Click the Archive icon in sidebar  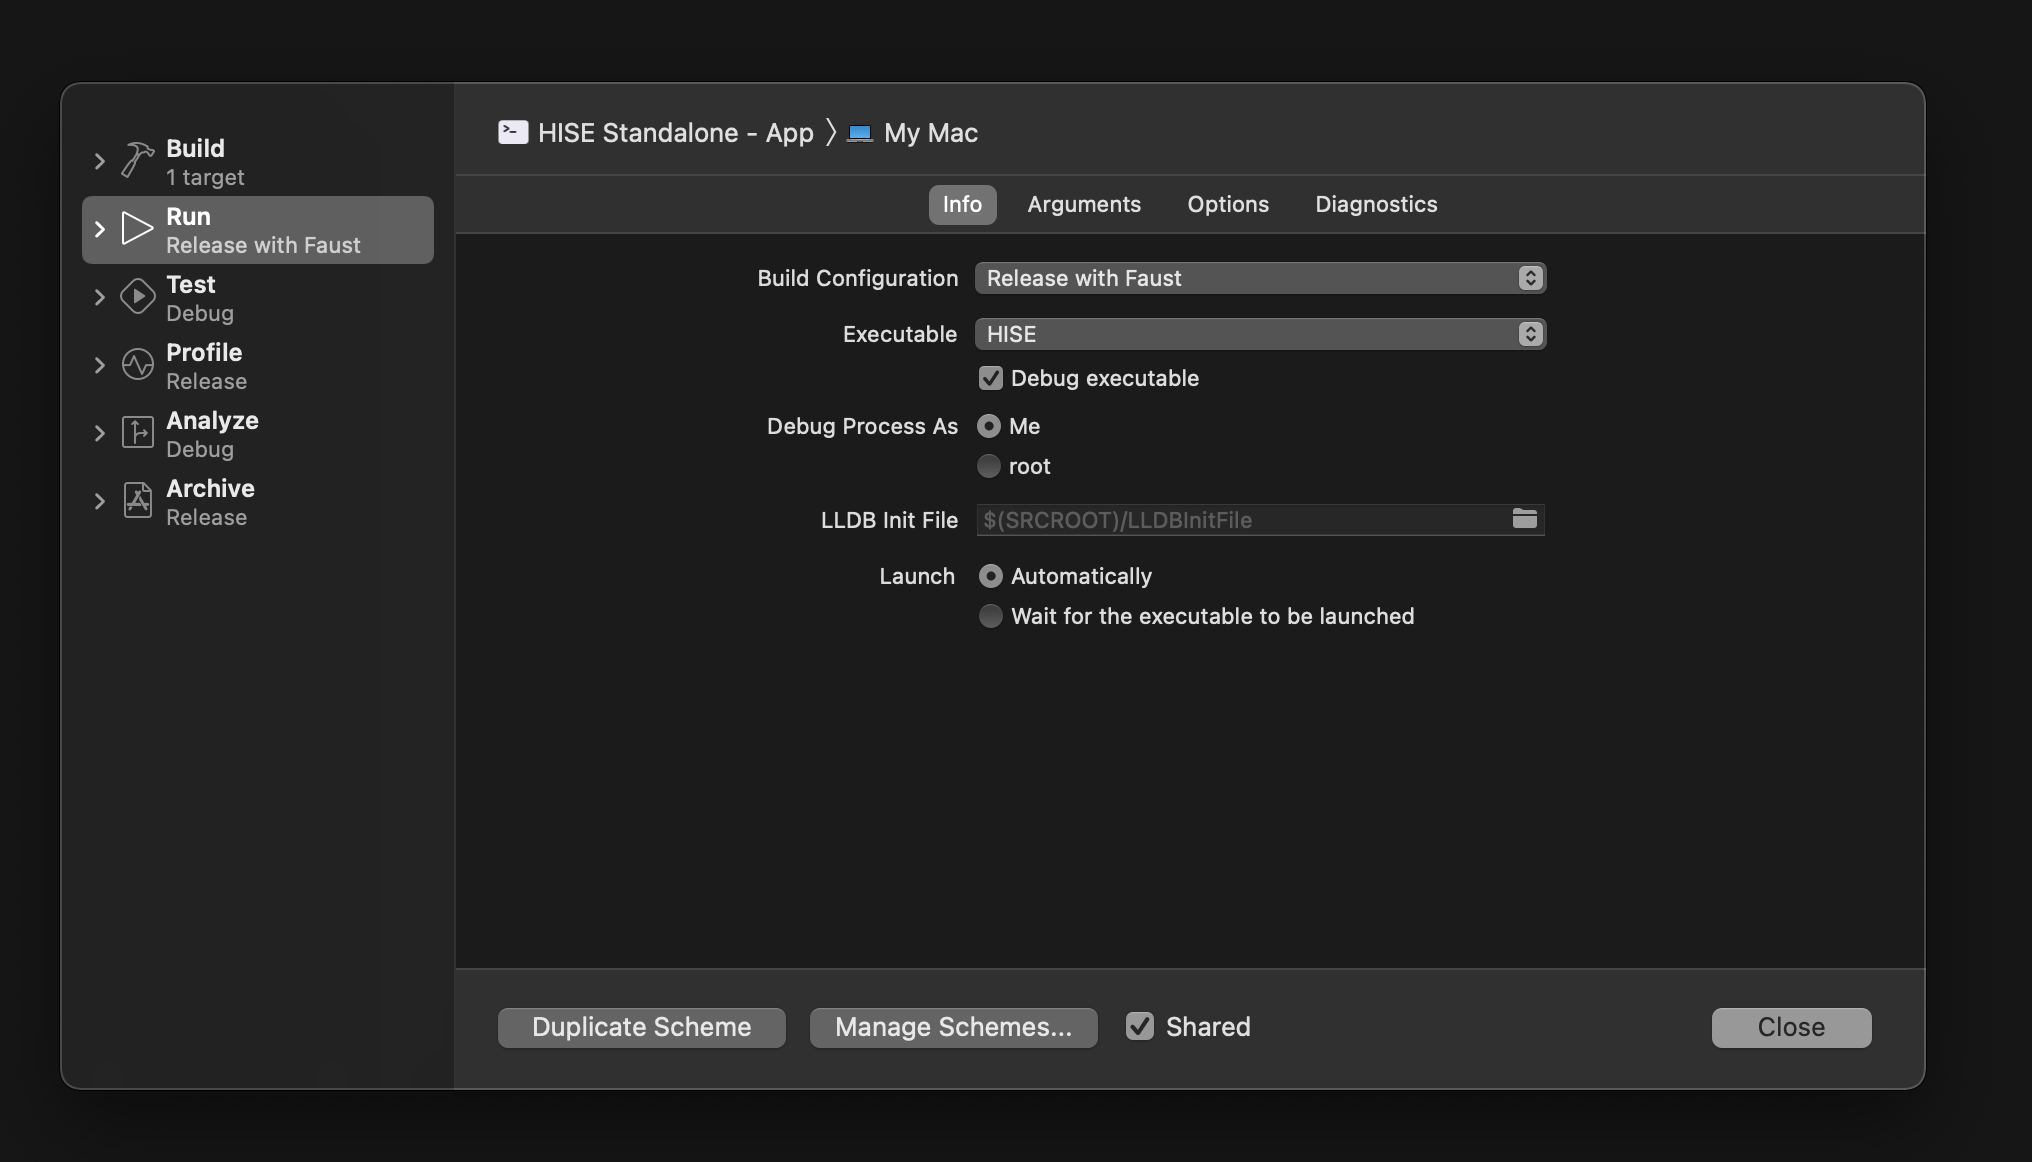pos(137,500)
